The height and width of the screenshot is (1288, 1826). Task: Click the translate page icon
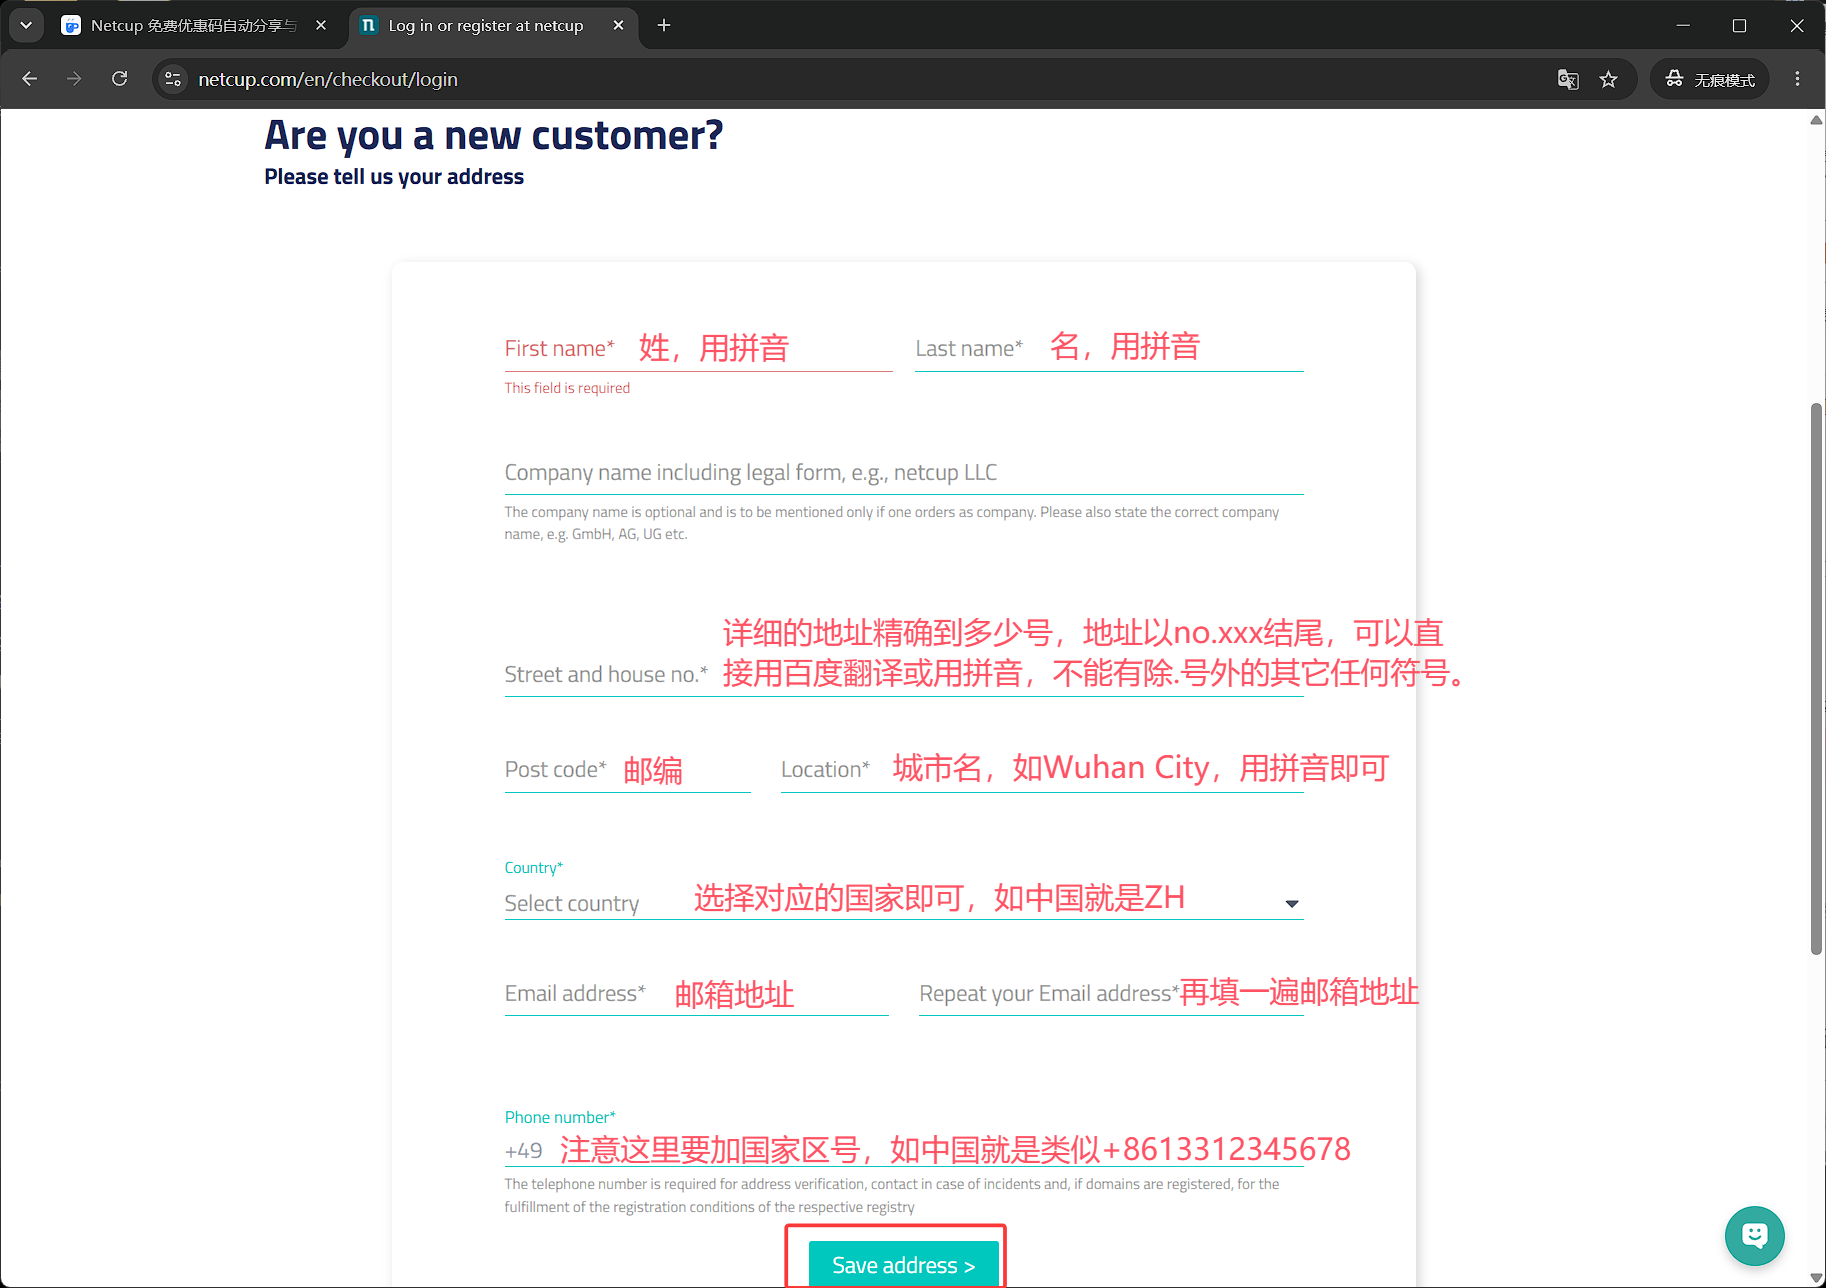click(1568, 79)
